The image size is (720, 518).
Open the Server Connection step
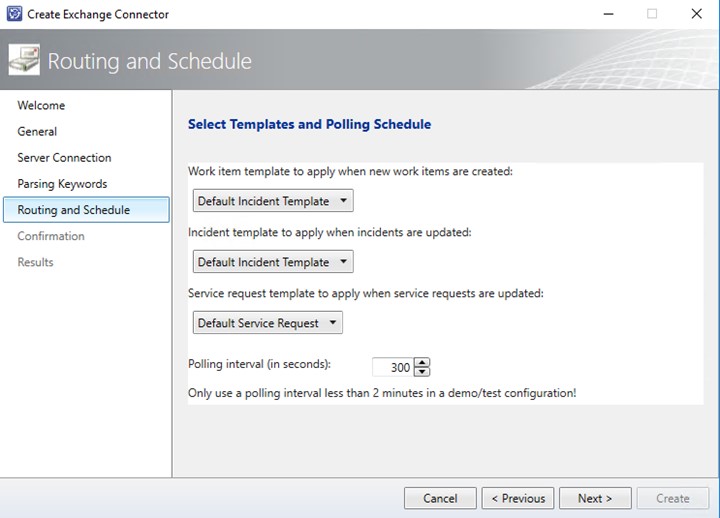(64, 158)
